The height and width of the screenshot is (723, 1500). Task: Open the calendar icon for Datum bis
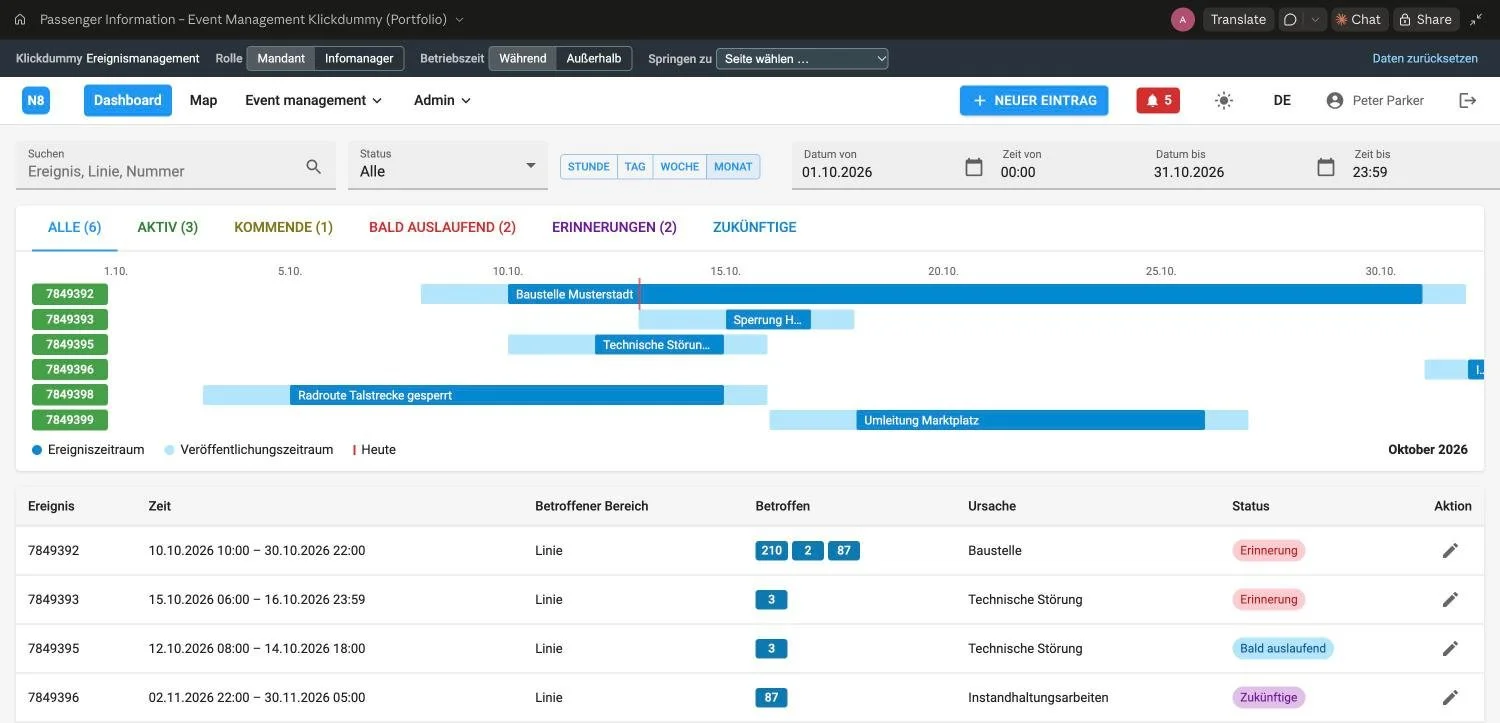1326,167
